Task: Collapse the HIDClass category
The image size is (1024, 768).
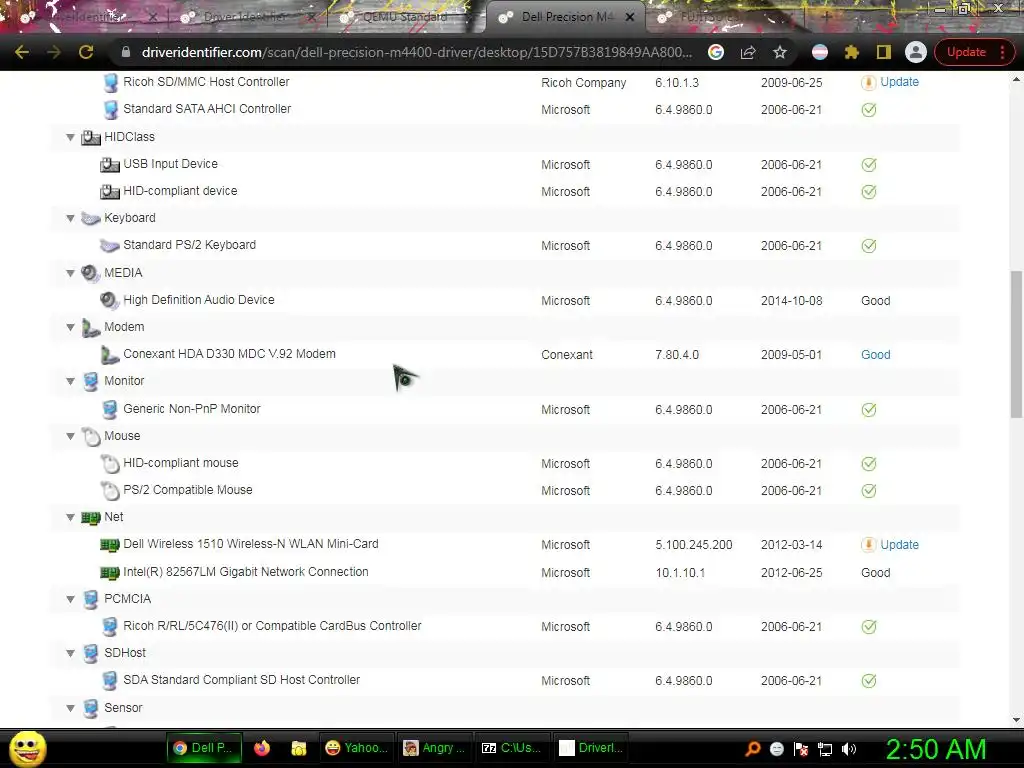Action: (70, 137)
